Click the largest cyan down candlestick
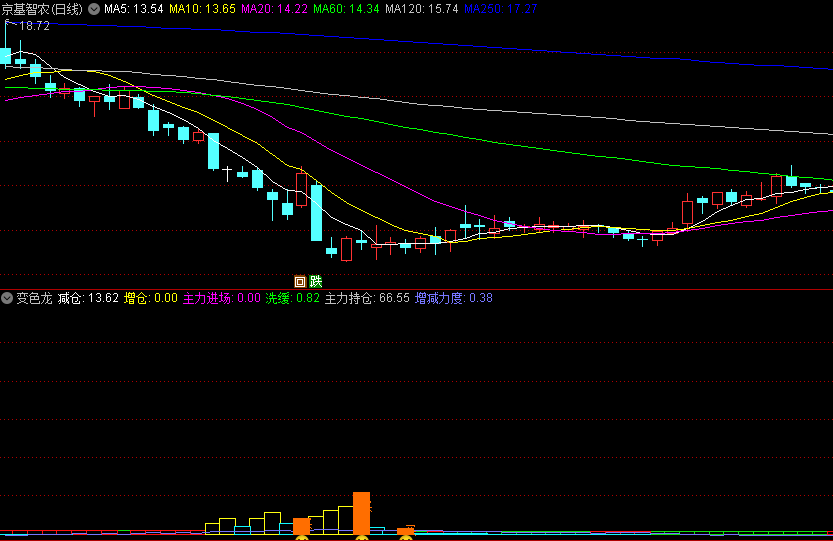Image resolution: width=833 pixels, height=541 pixels. (316, 213)
